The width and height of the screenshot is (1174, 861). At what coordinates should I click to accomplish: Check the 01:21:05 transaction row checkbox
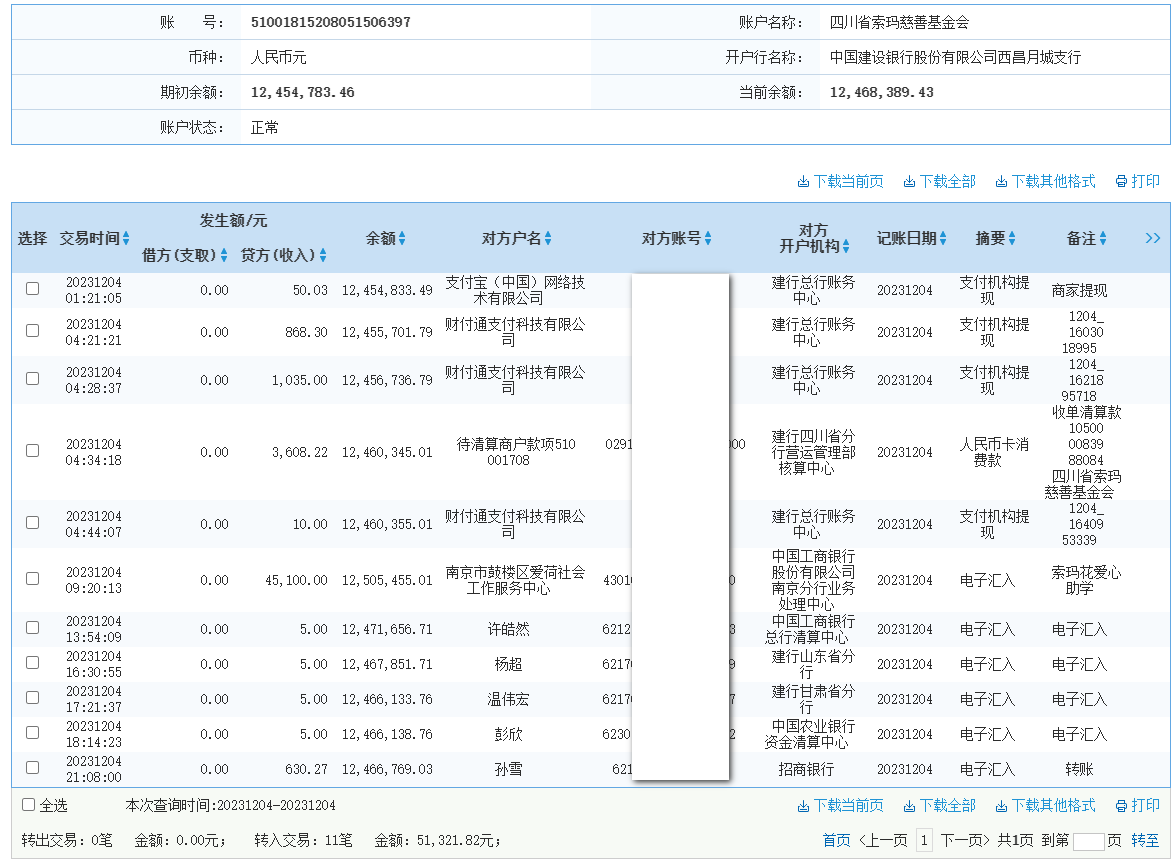point(32,288)
